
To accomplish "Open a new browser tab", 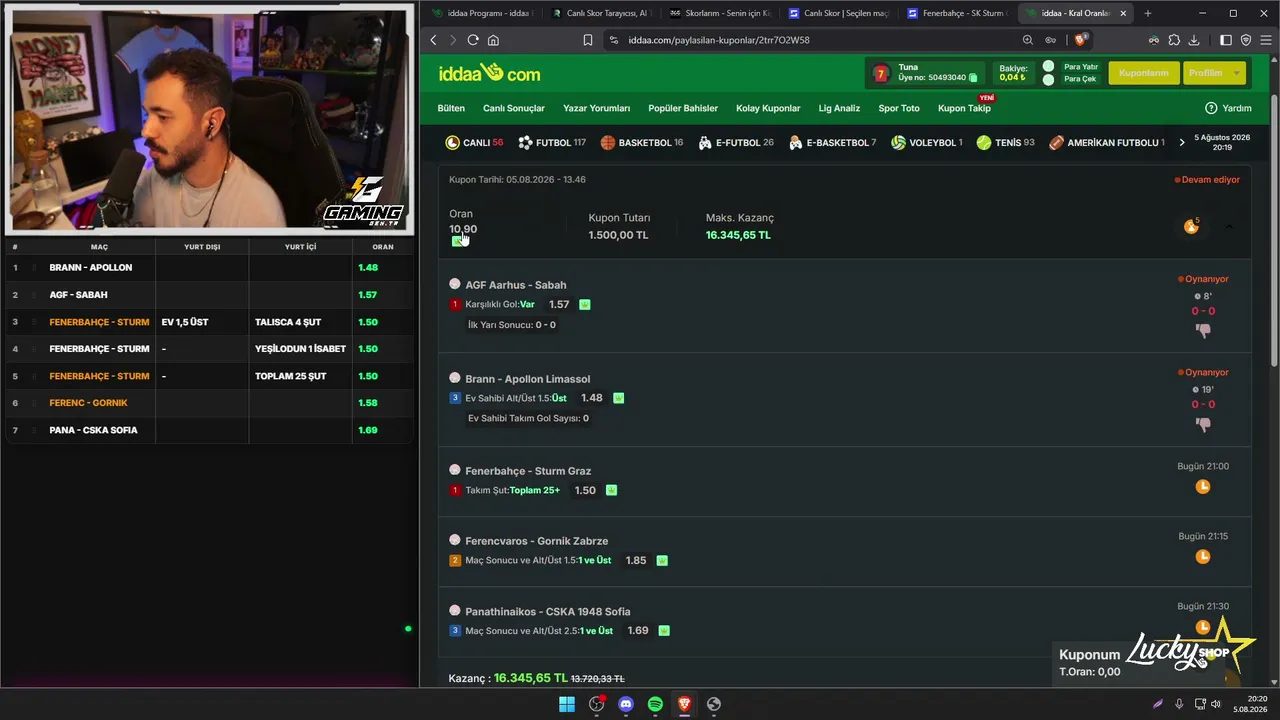I will click(1147, 13).
